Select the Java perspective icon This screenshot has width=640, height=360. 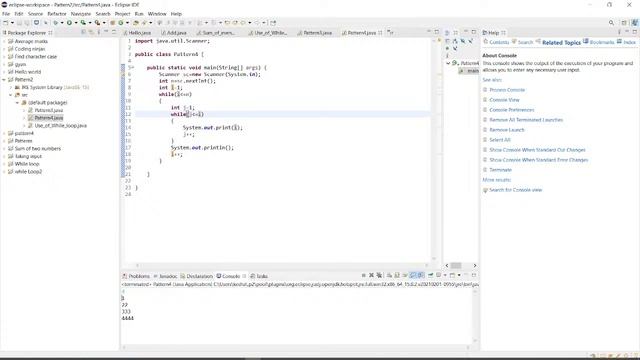click(635, 23)
